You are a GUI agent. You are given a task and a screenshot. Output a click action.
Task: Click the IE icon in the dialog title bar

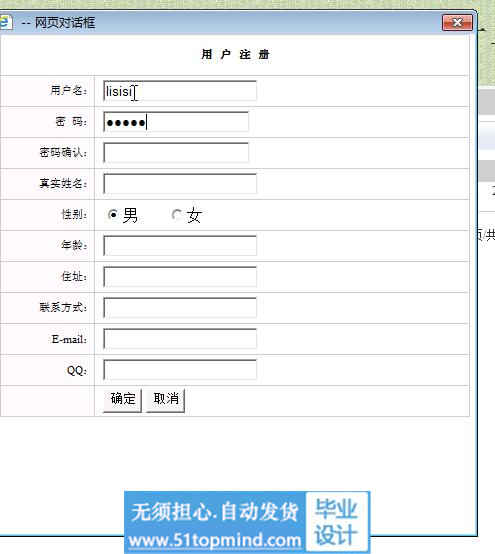pyautogui.click(x=5, y=22)
